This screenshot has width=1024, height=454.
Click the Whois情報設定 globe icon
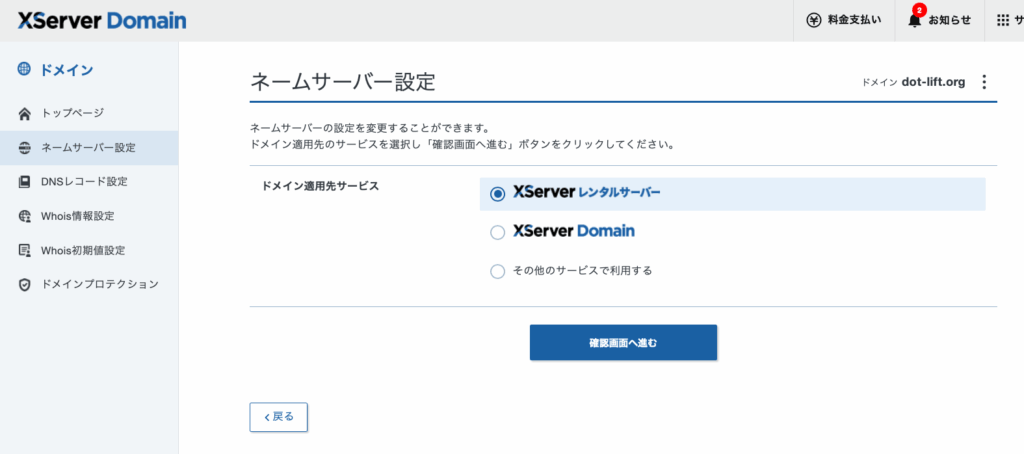[x=25, y=216]
